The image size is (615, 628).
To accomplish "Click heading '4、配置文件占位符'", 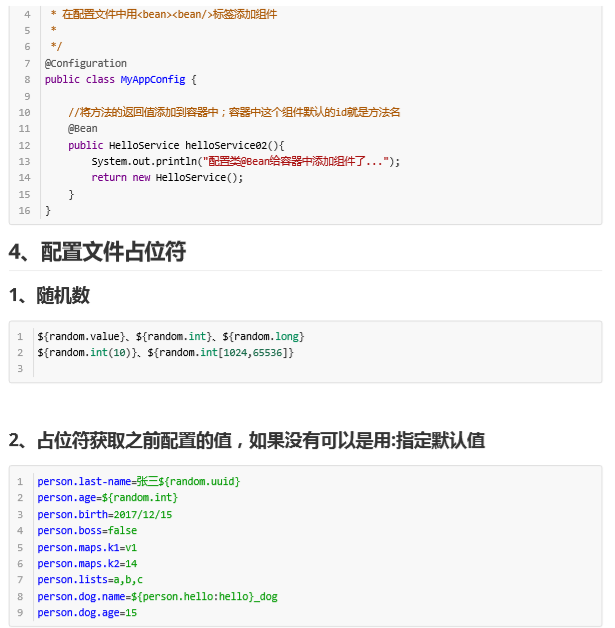I will (97, 252).
